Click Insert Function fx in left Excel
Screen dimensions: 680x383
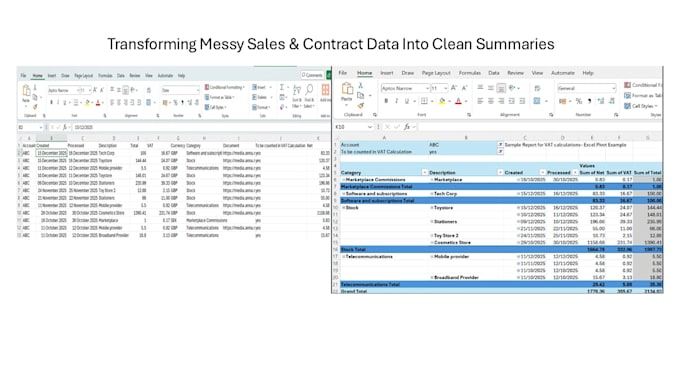pos(65,127)
